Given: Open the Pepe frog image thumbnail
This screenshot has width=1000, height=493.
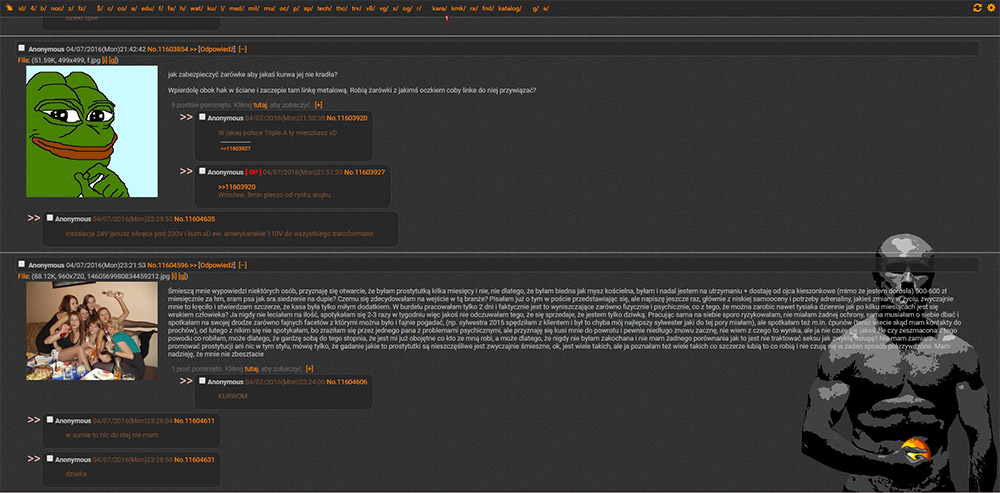Looking at the screenshot, I should coord(92,132).
